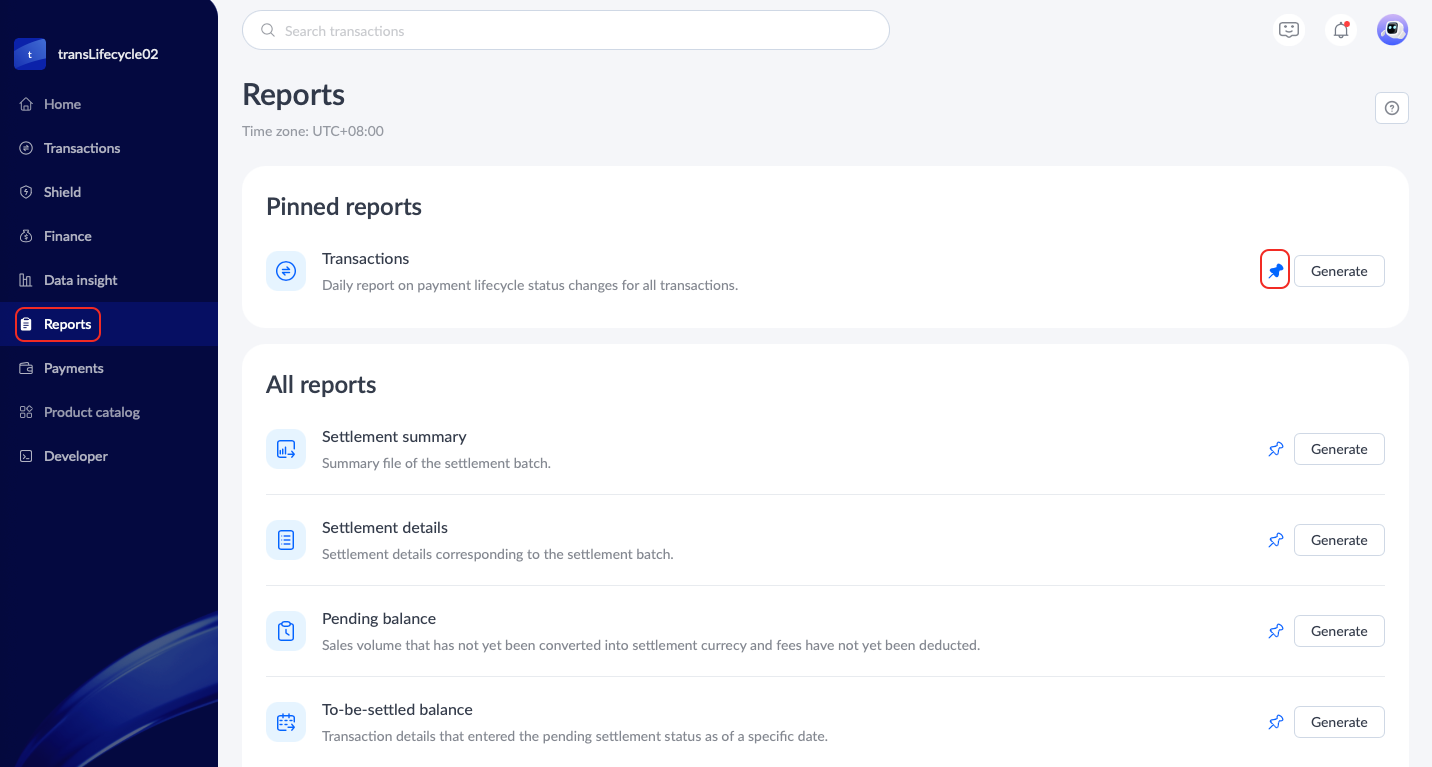Navigate to Developer in sidebar
Image resolution: width=1432 pixels, height=767 pixels.
[75, 456]
